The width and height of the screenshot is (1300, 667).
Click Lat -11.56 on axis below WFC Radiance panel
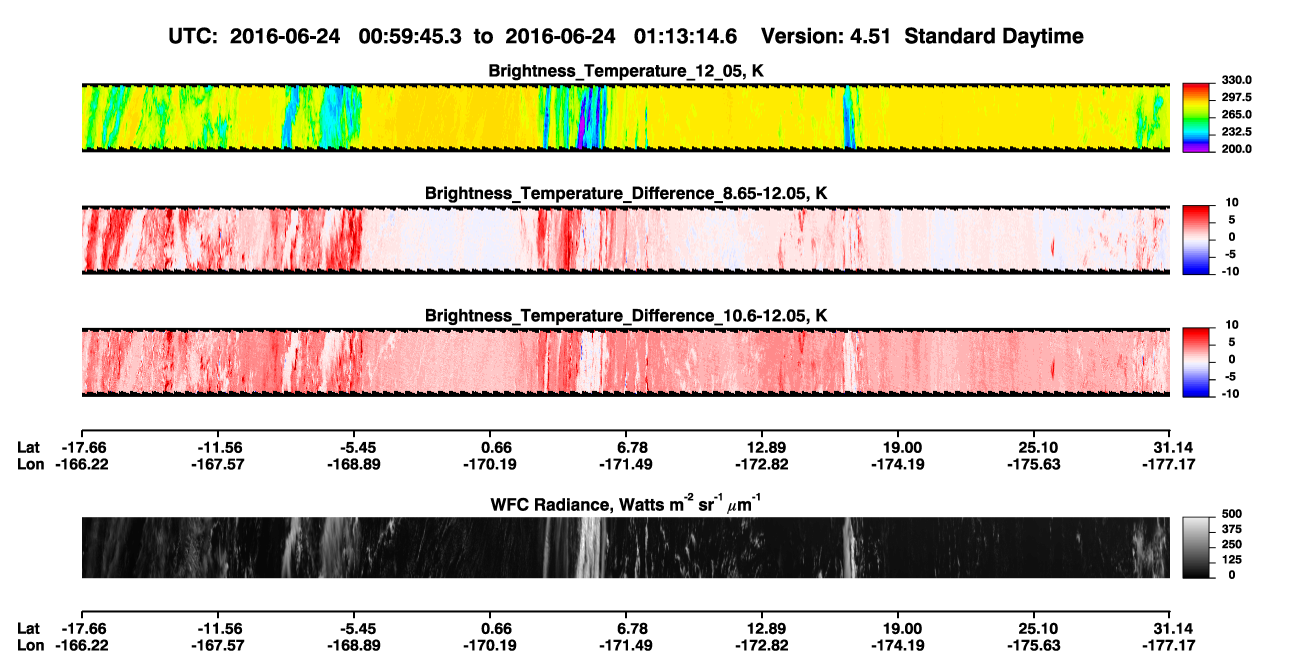pyautogui.click(x=217, y=628)
